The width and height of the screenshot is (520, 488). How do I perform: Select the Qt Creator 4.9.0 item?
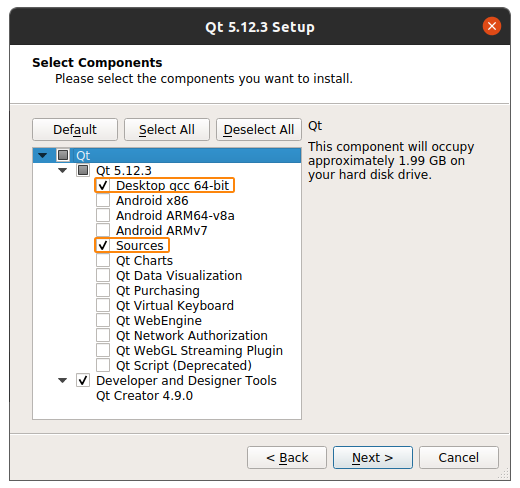pos(144,396)
